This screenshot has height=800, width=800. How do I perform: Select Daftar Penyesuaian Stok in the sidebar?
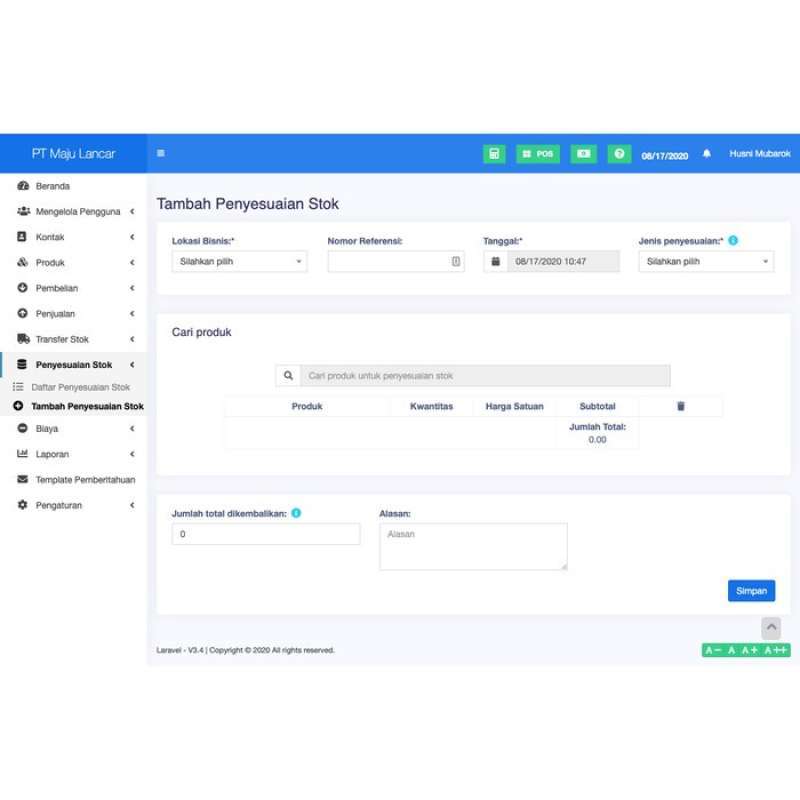[83, 387]
